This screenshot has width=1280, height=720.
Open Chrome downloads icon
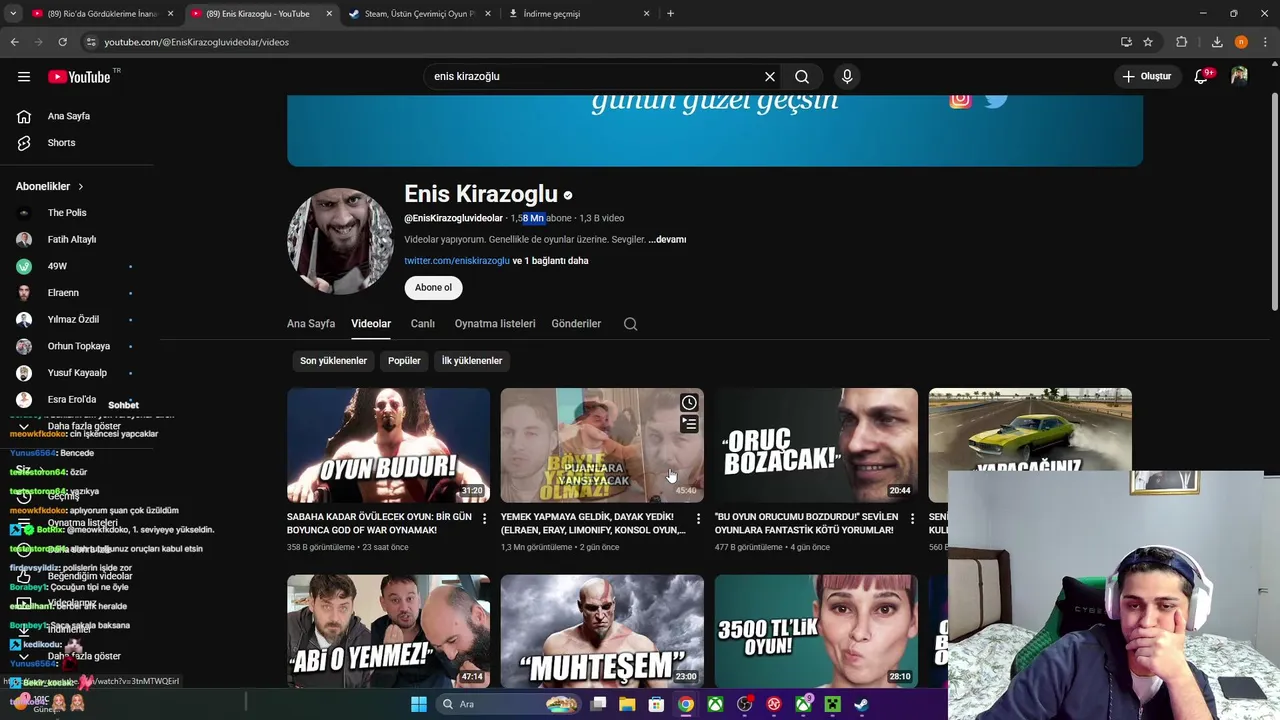pyautogui.click(x=1217, y=42)
